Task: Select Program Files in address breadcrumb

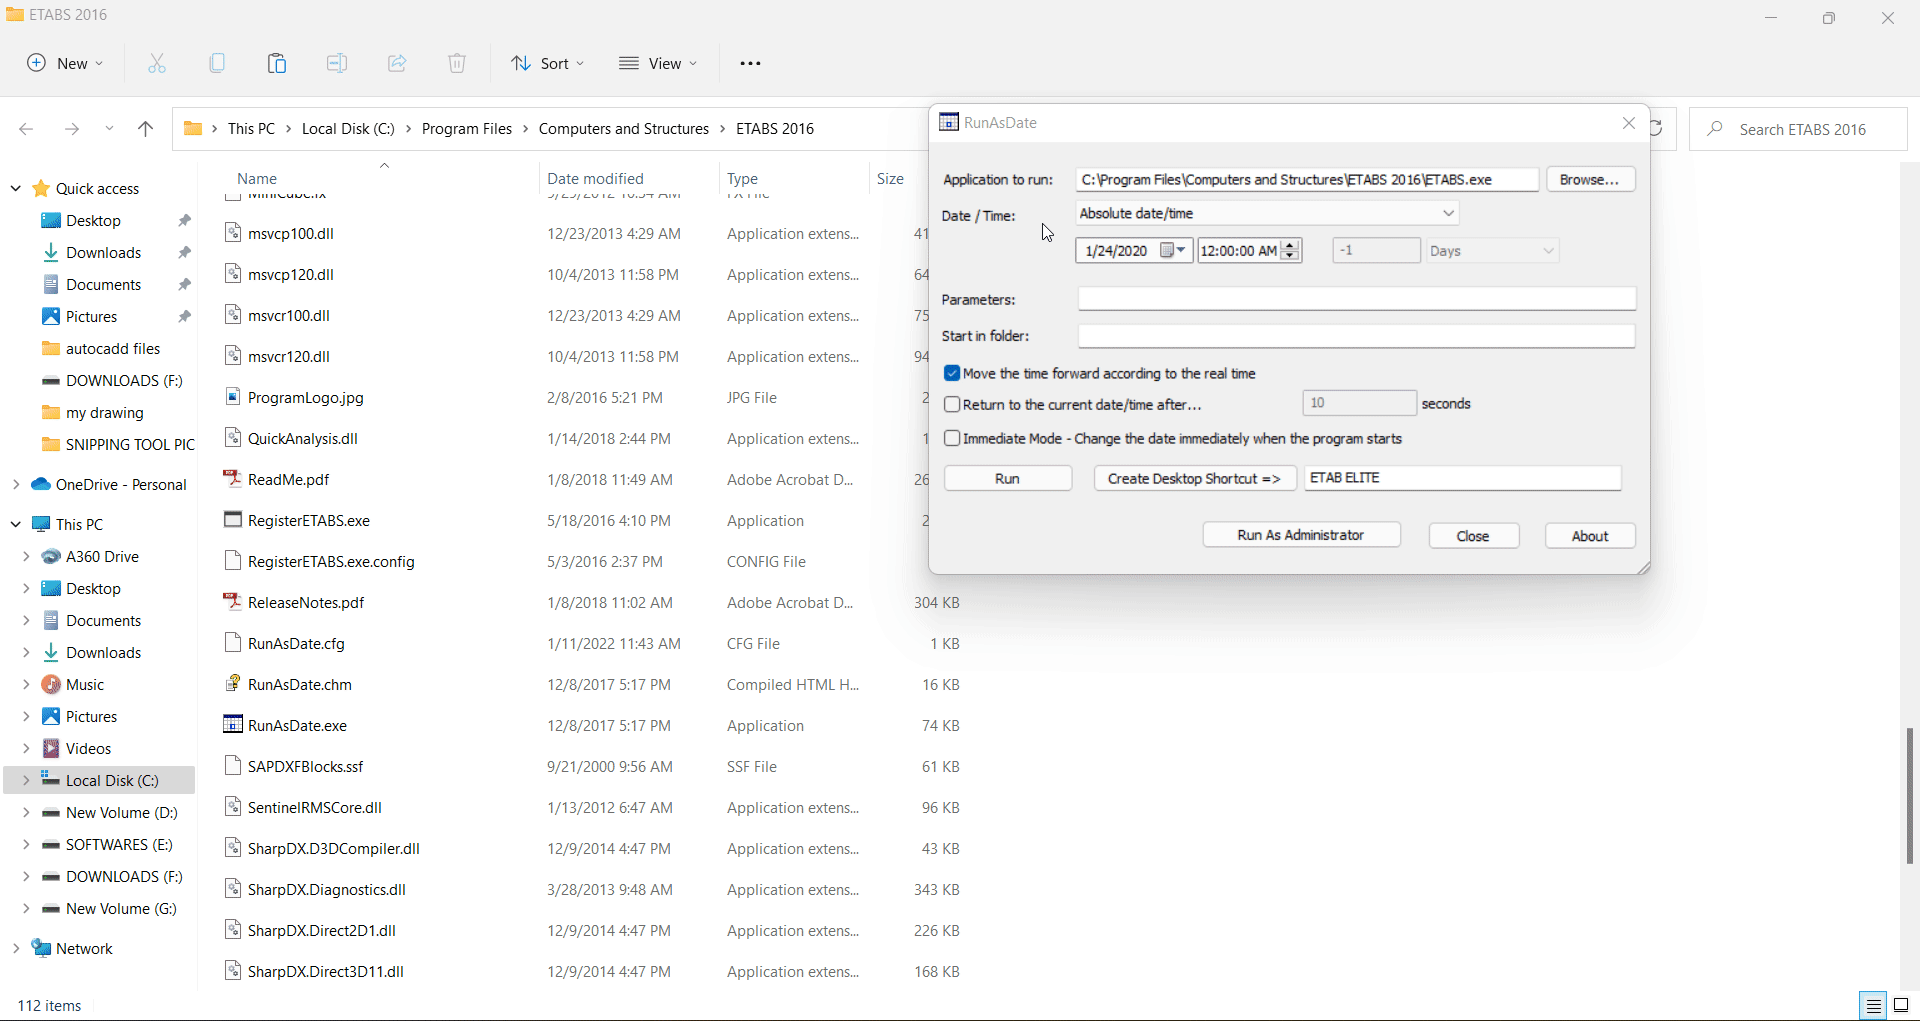Action: click(x=467, y=129)
